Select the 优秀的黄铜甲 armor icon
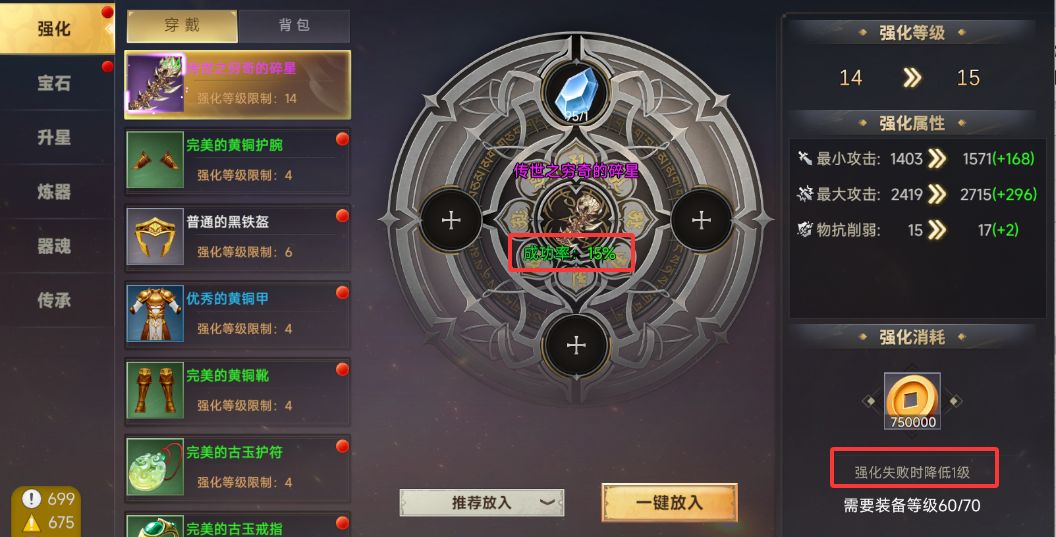The image size is (1056, 537). (x=155, y=313)
